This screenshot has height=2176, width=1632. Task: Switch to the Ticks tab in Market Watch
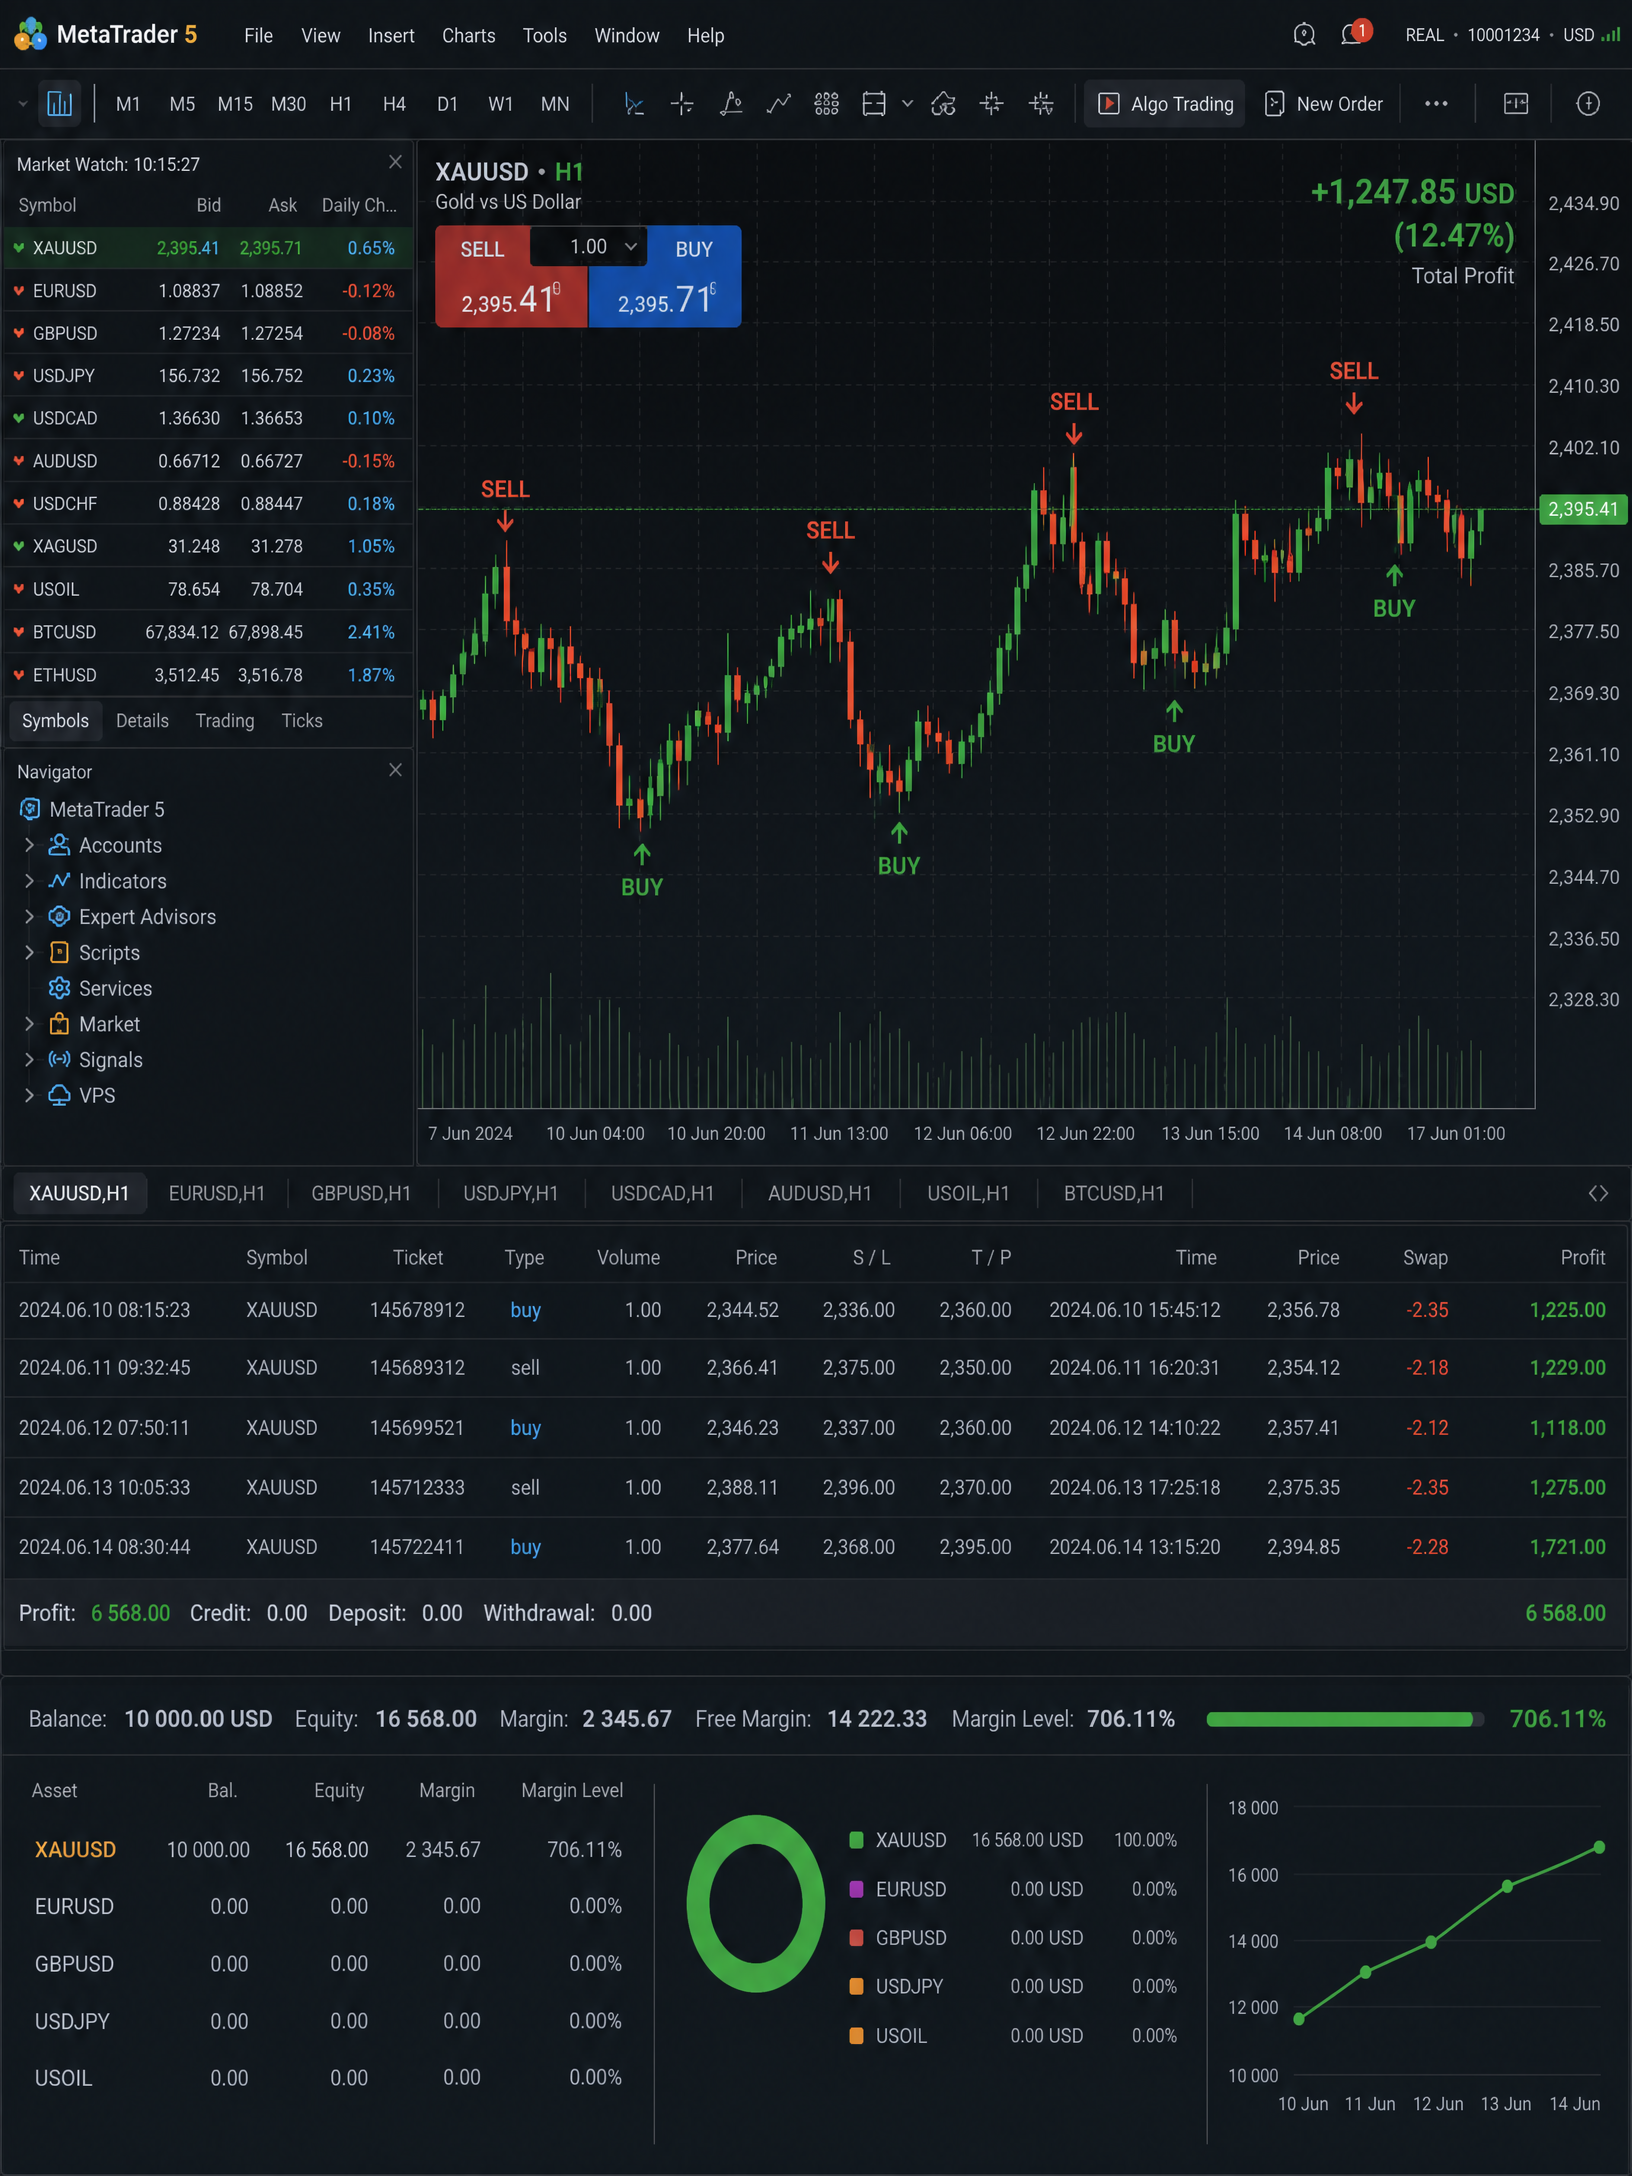tap(302, 721)
